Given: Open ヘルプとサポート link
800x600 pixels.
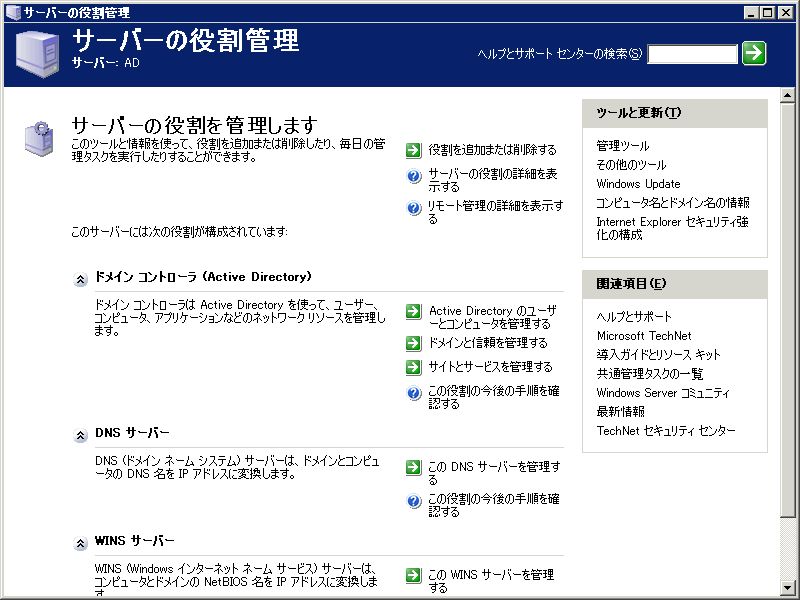Looking at the screenshot, I should point(634,317).
